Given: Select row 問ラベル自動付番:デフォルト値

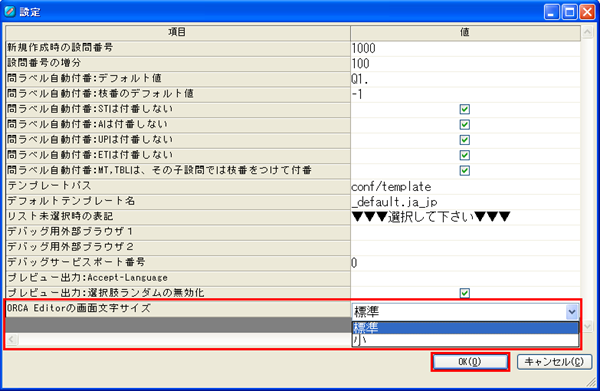Looking at the screenshot, I should pyautogui.click(x=178, y=79).
